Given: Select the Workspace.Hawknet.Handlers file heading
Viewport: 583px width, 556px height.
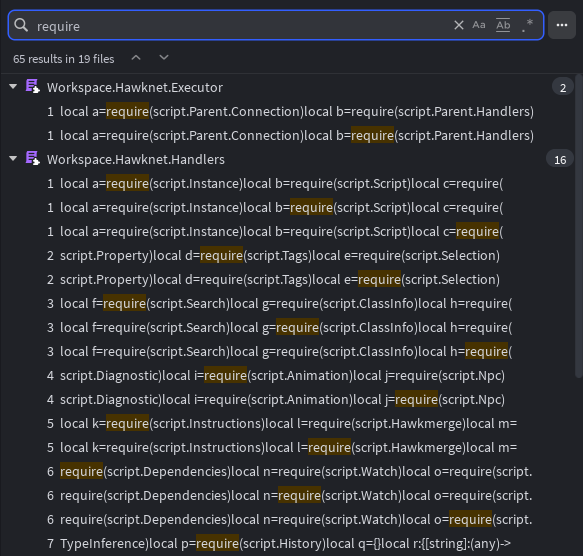Looking at the screenshot, I should click(x=136, y=160).
